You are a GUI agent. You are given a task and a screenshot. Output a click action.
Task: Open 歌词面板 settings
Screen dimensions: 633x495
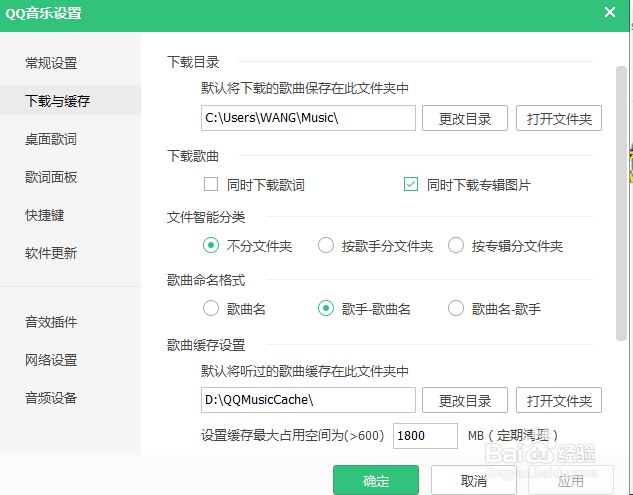click(51, 177)
